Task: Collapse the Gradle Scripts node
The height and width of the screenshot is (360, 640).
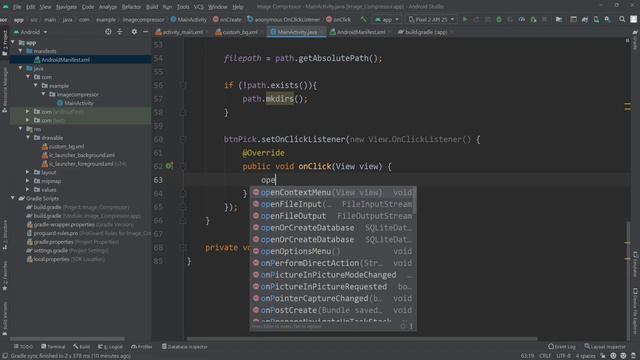Action: point(13,198)
